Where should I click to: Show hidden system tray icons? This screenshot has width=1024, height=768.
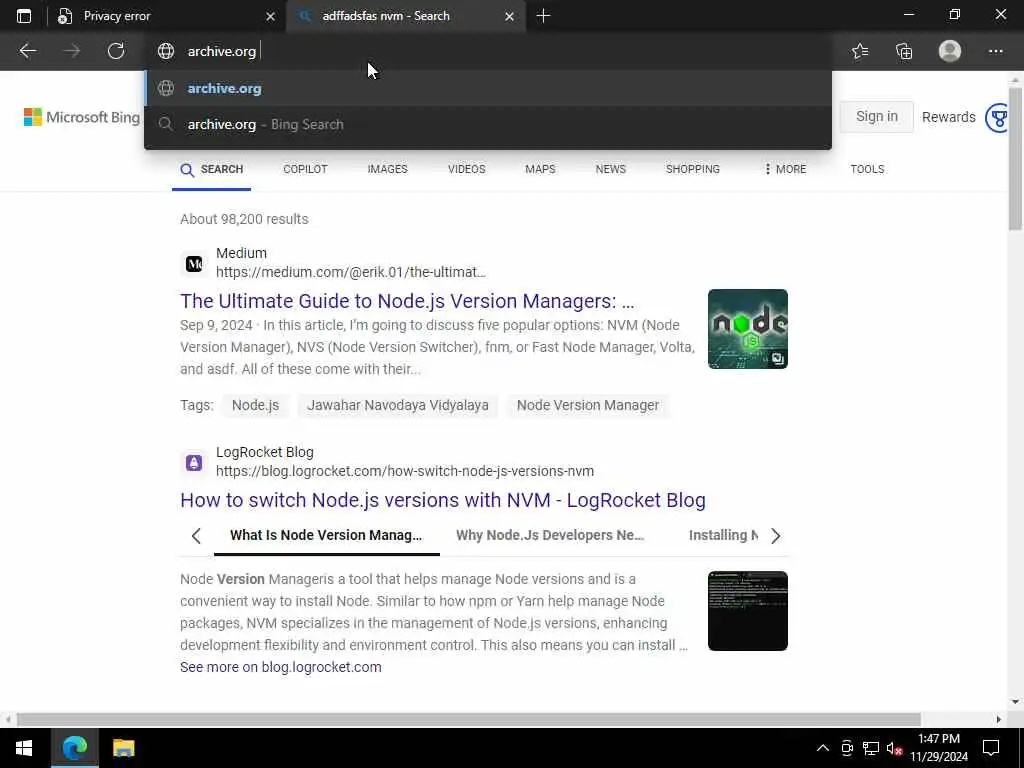click(x=823, y=748)
